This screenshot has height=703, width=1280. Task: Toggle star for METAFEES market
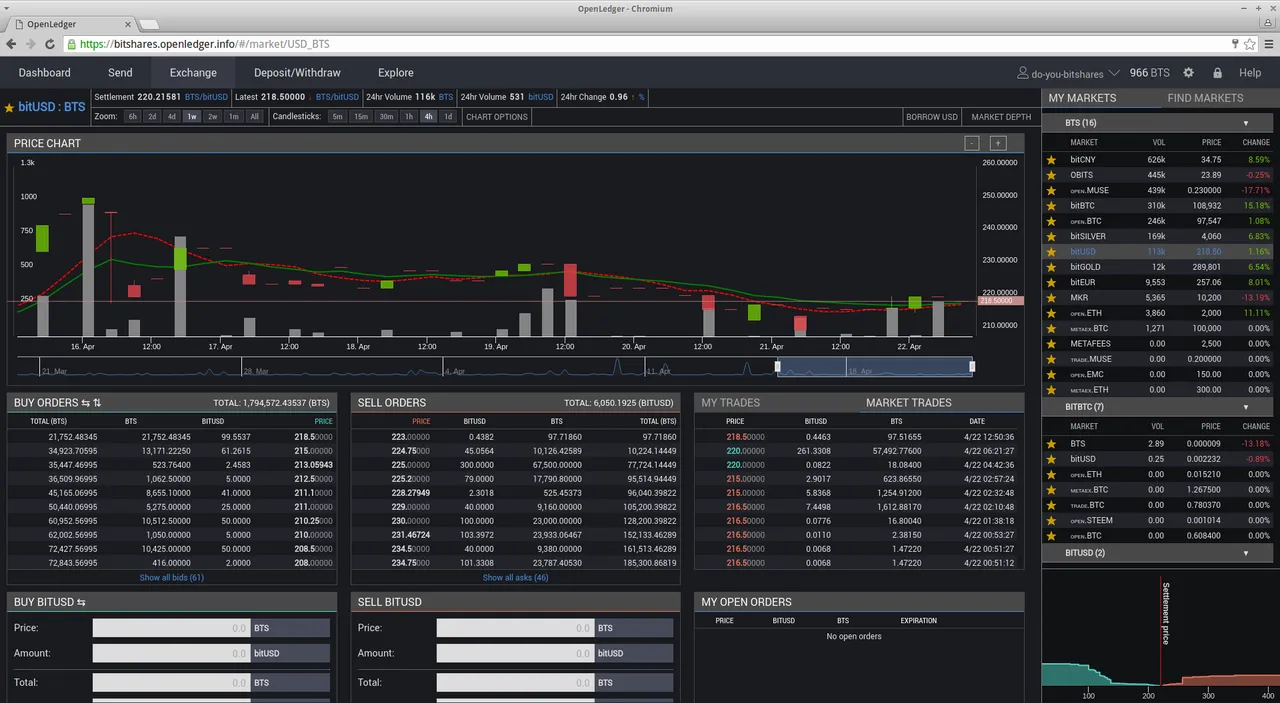click(x=1051, y=344)
